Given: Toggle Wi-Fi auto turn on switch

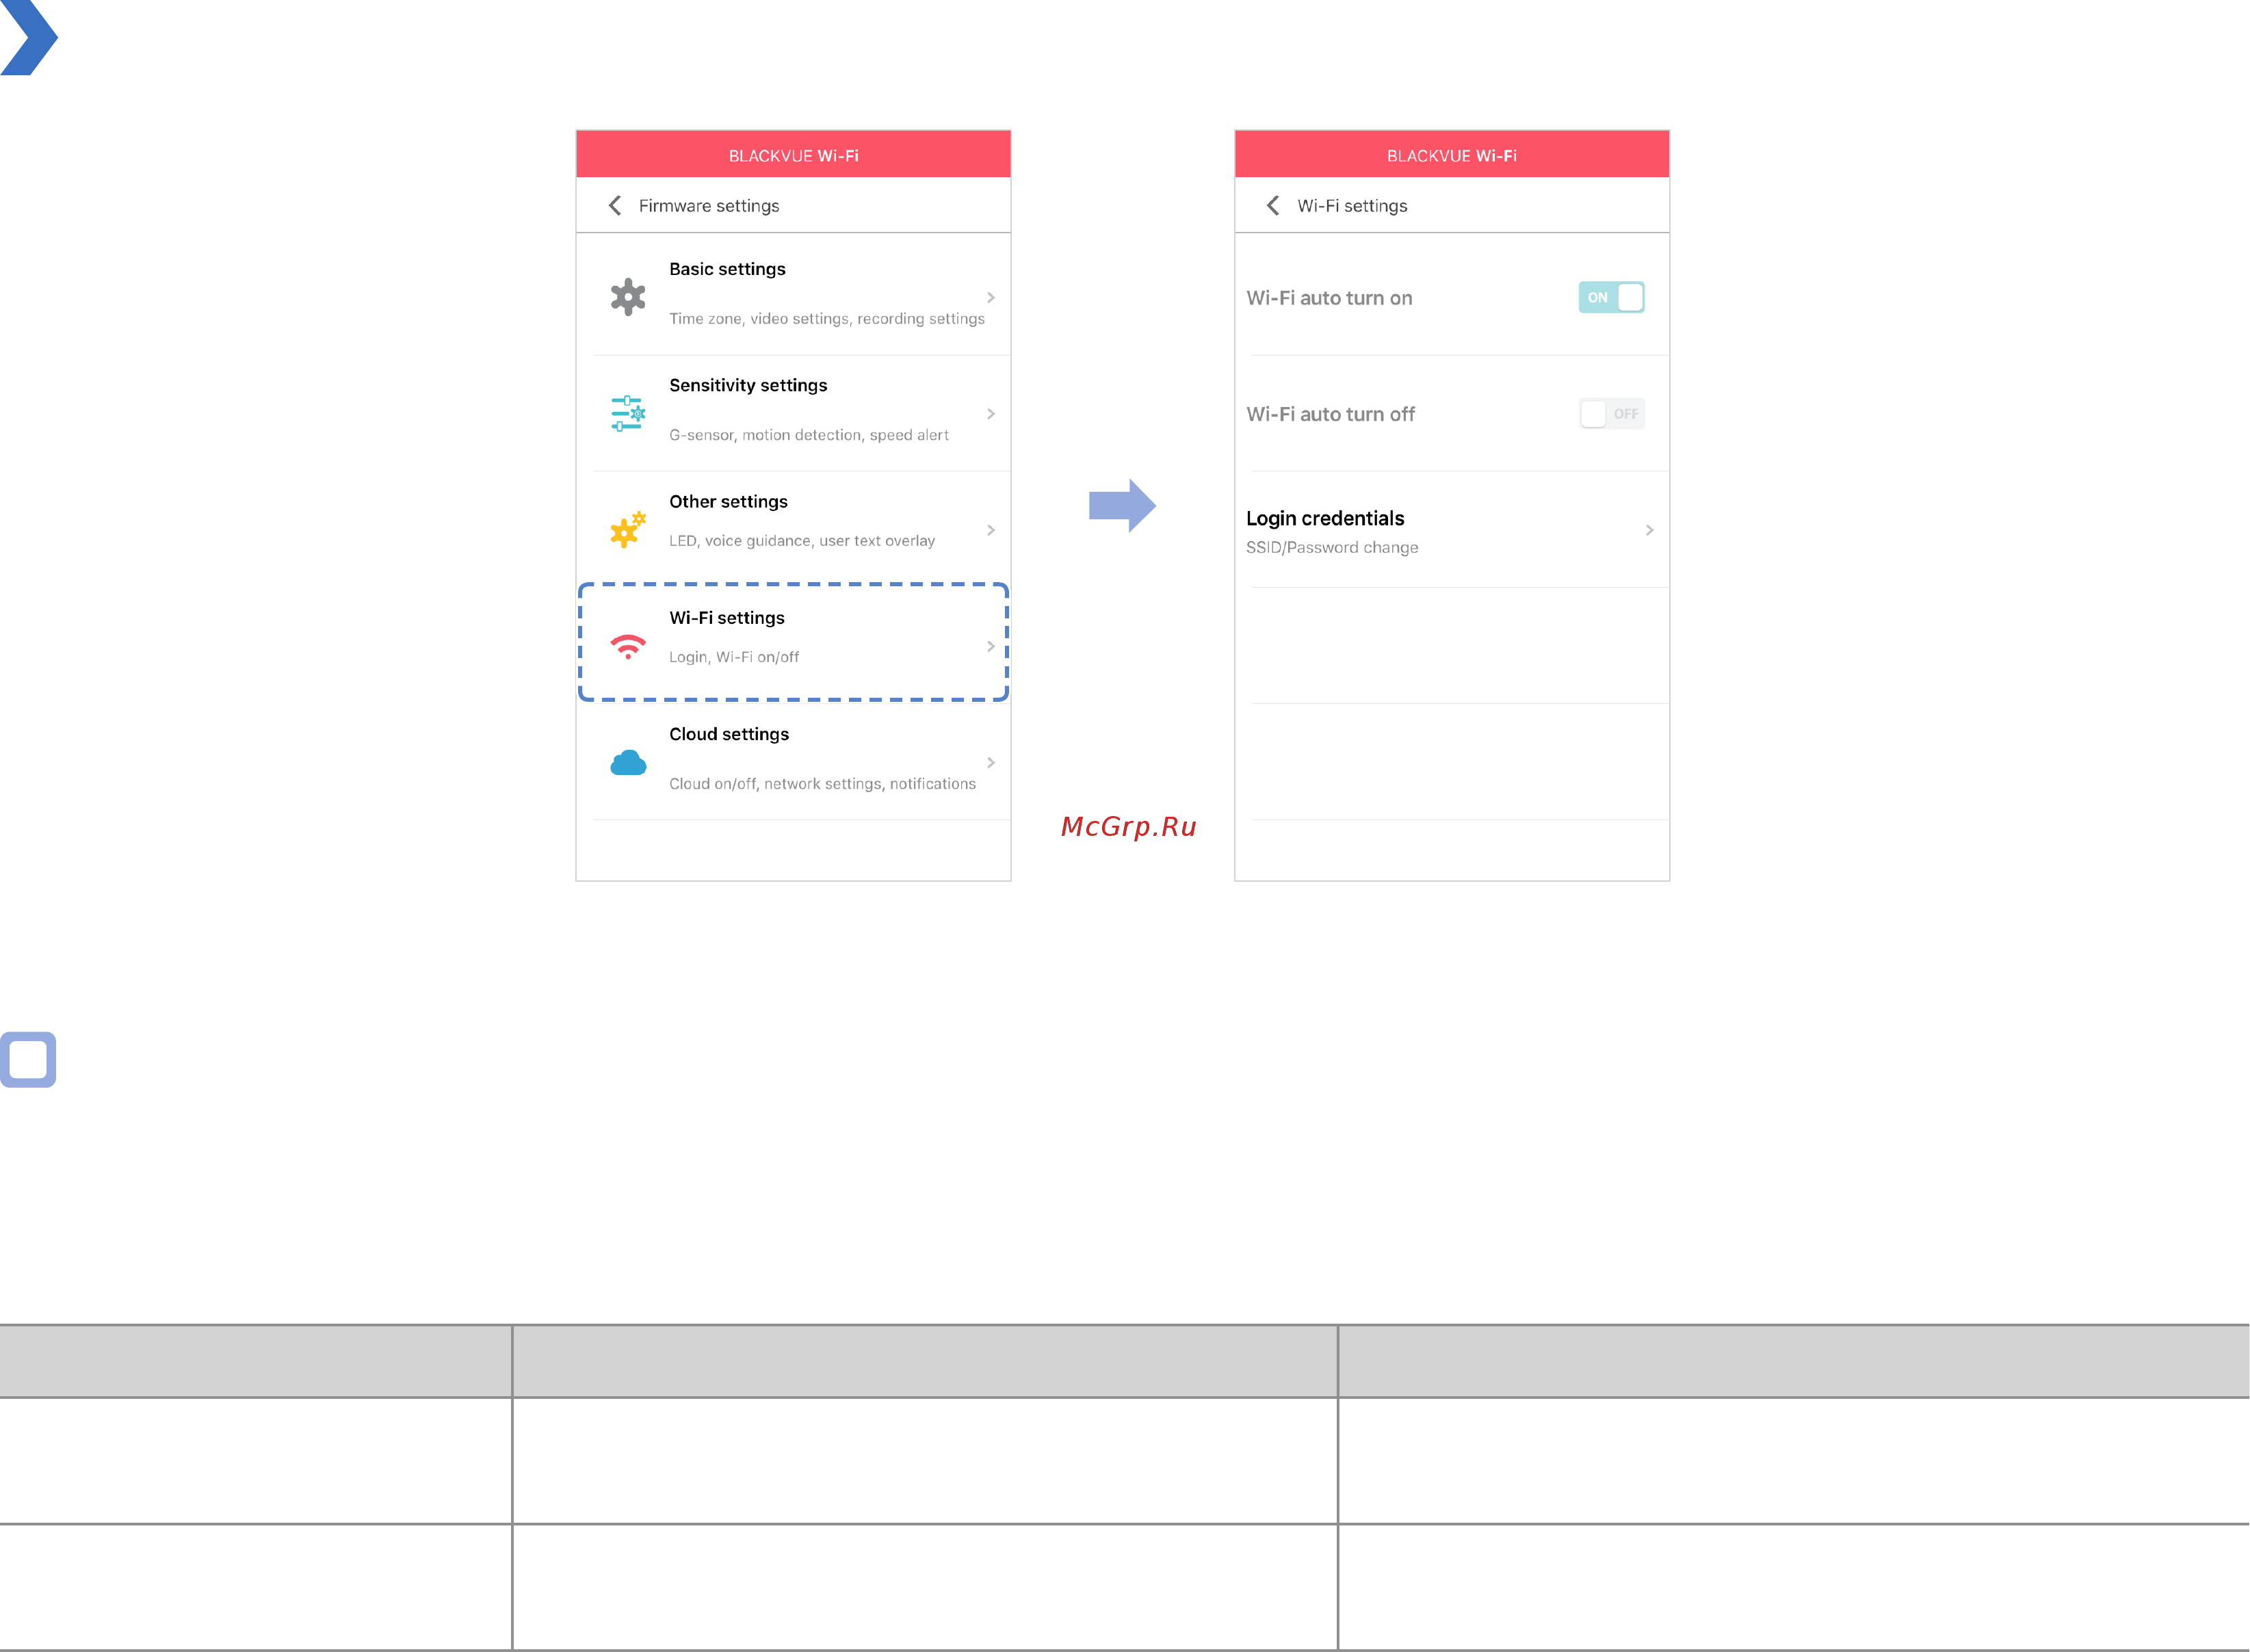Looking at the screenshot, I should [x=1611, y=297].
